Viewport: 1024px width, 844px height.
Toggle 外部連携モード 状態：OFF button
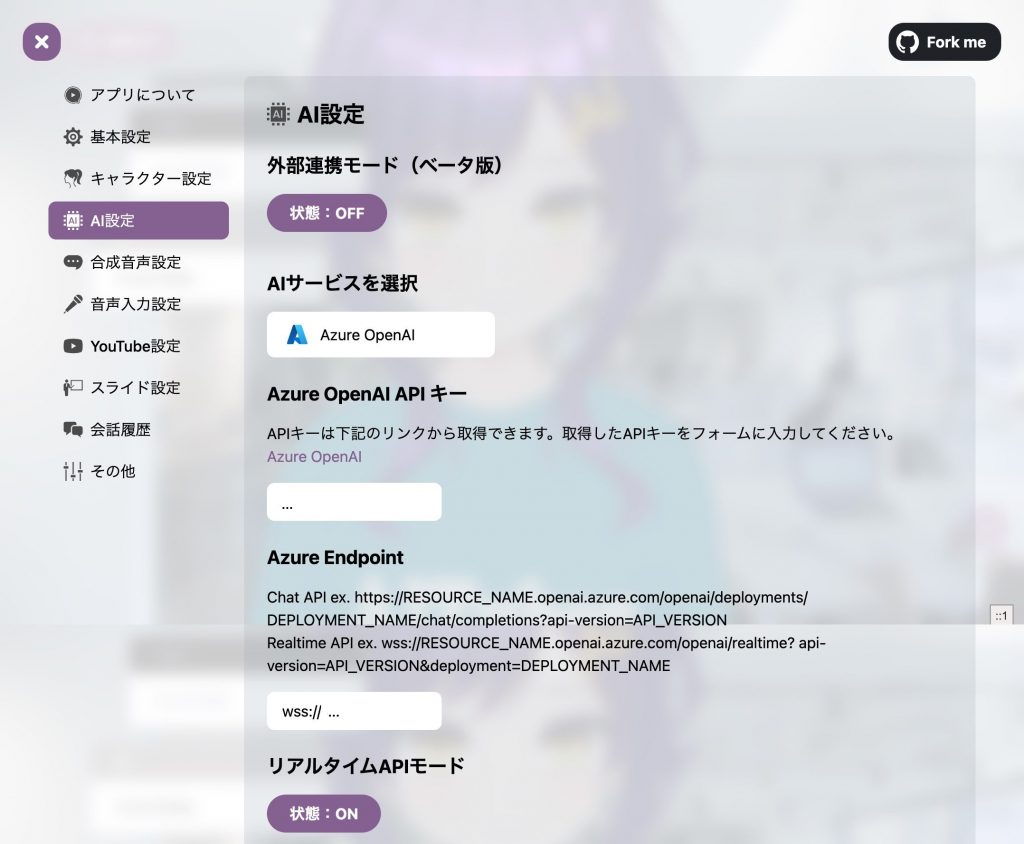click(327, 213)
